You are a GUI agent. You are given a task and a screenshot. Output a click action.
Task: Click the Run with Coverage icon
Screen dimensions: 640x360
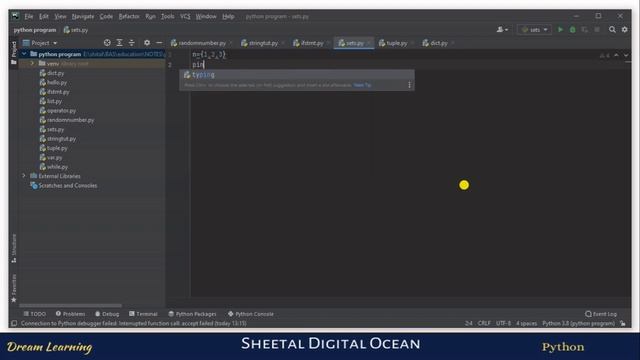coord(584,29)
